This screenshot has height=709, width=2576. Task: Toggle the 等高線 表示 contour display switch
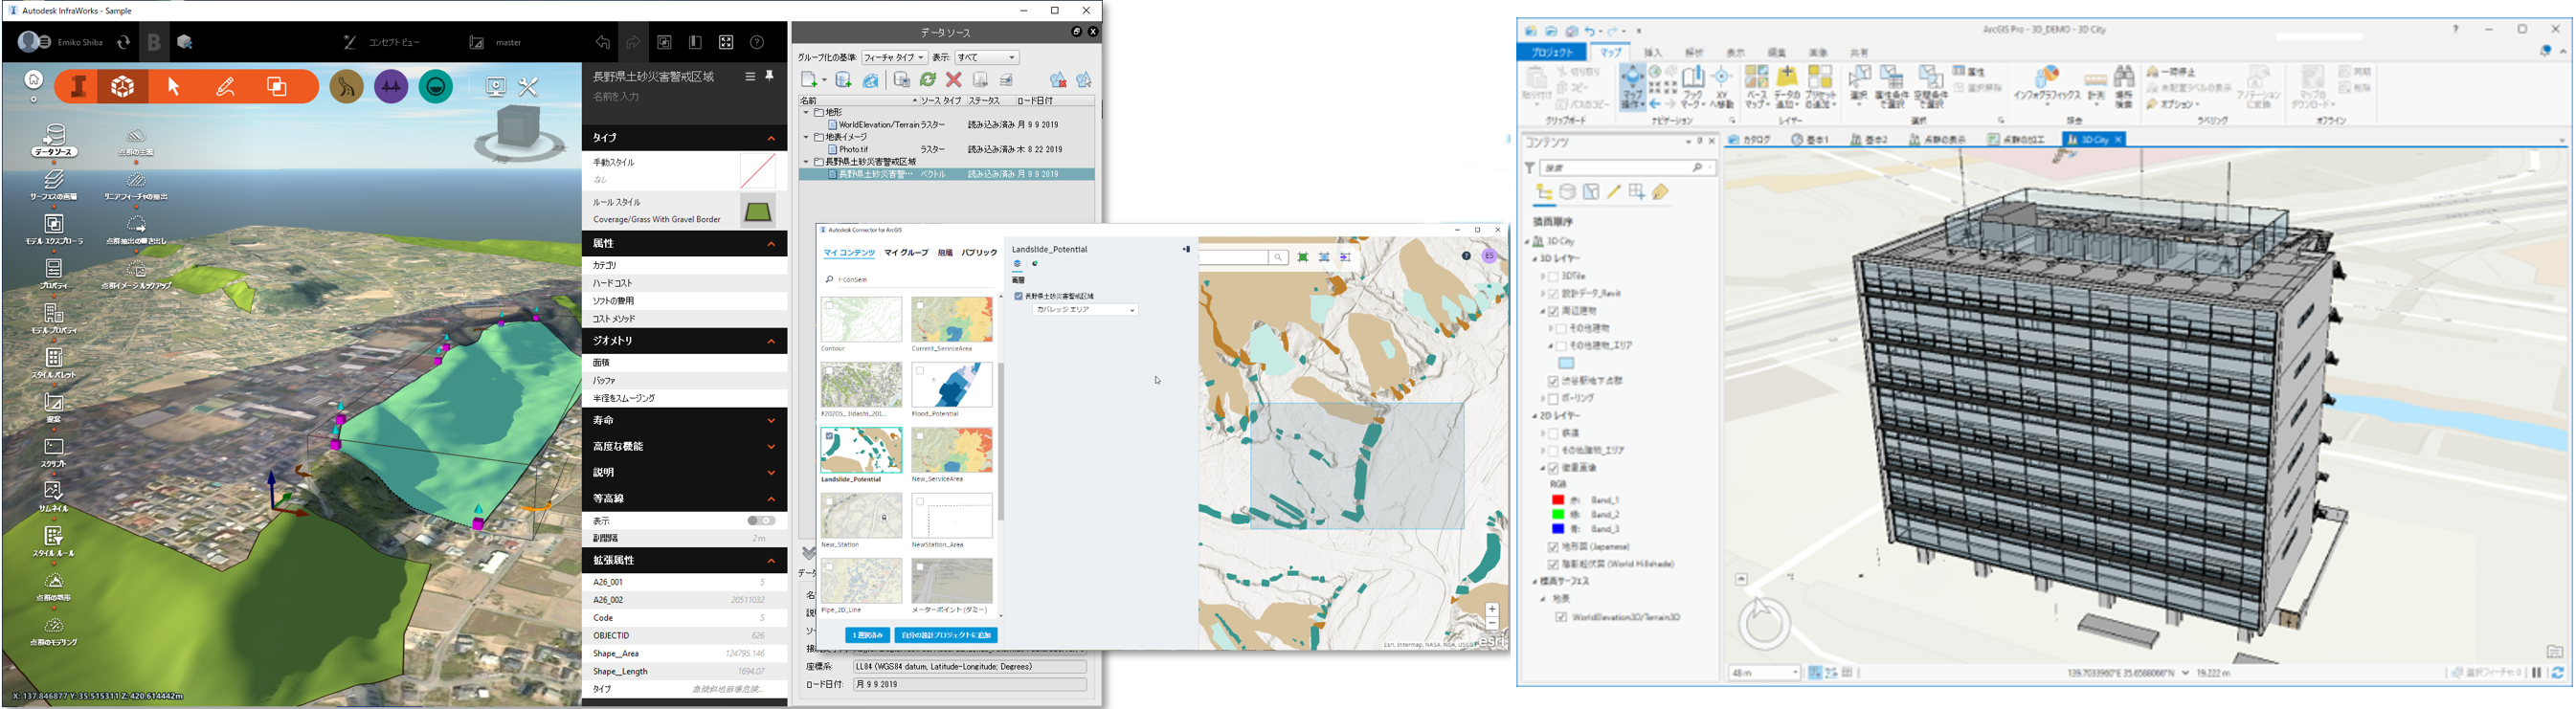click(761, 520)
